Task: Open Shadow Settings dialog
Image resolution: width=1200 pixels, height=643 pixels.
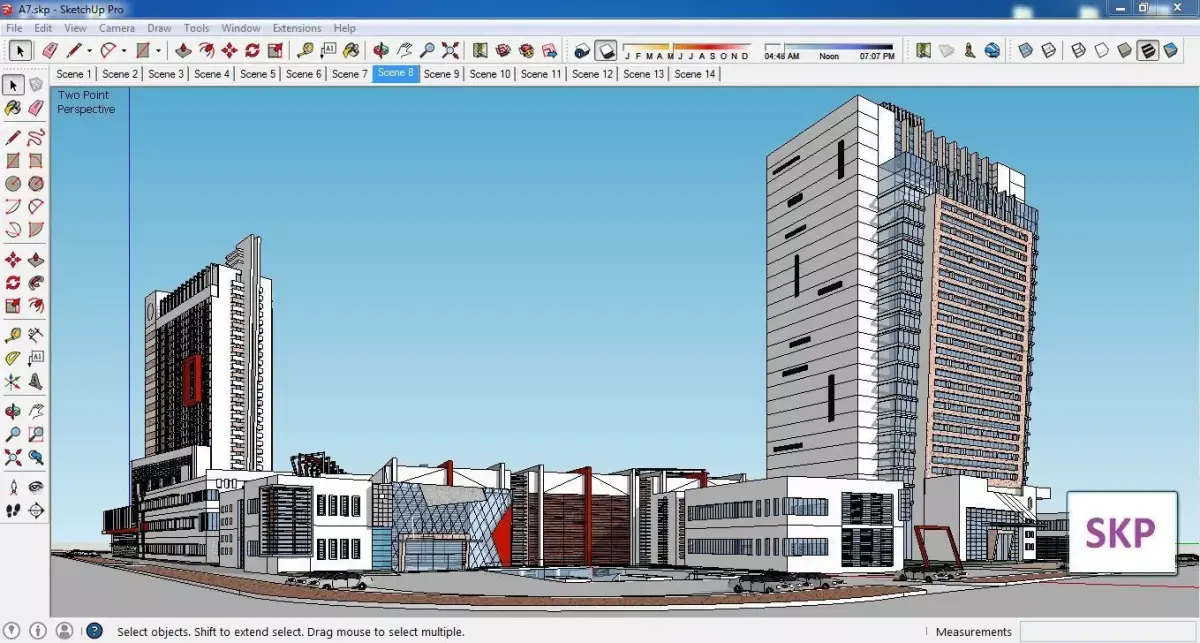Action: point(583,50)
